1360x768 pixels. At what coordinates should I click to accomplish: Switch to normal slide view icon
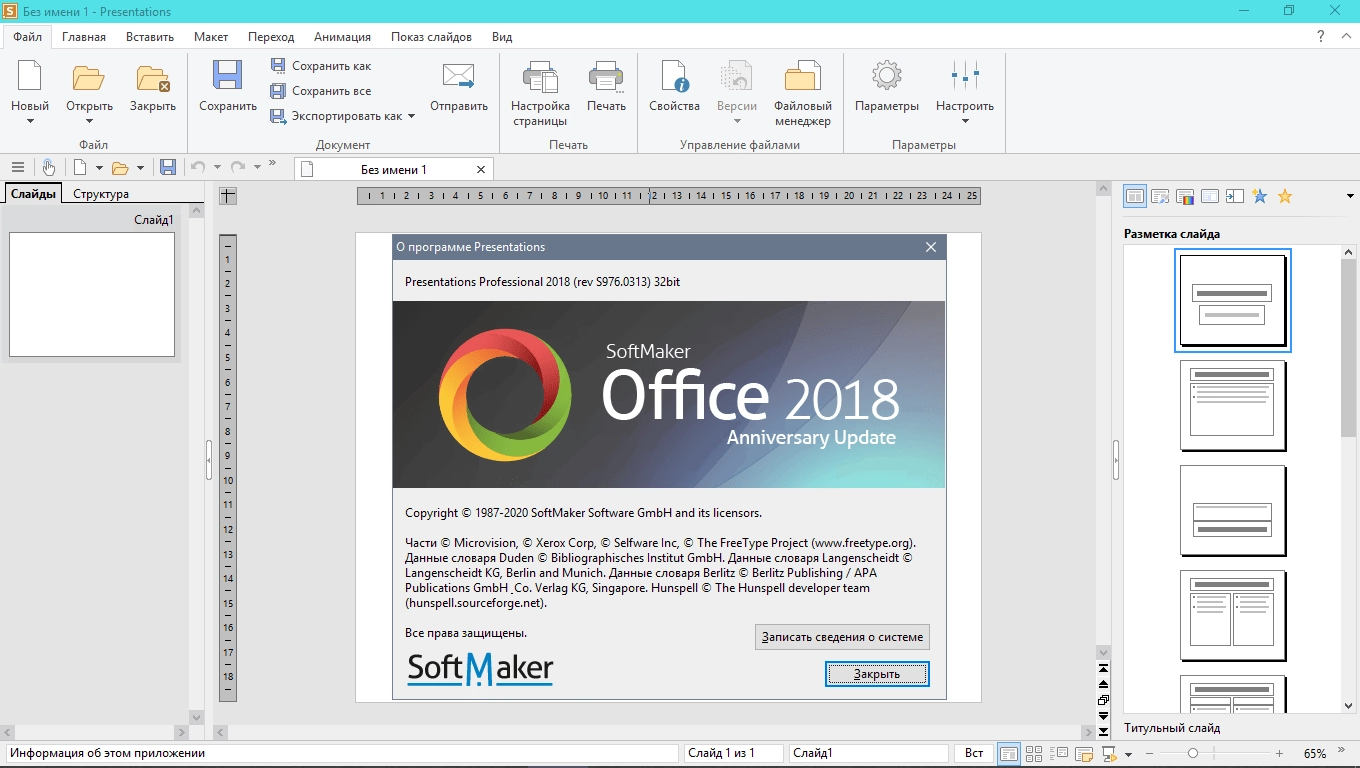click(1009, 753)
